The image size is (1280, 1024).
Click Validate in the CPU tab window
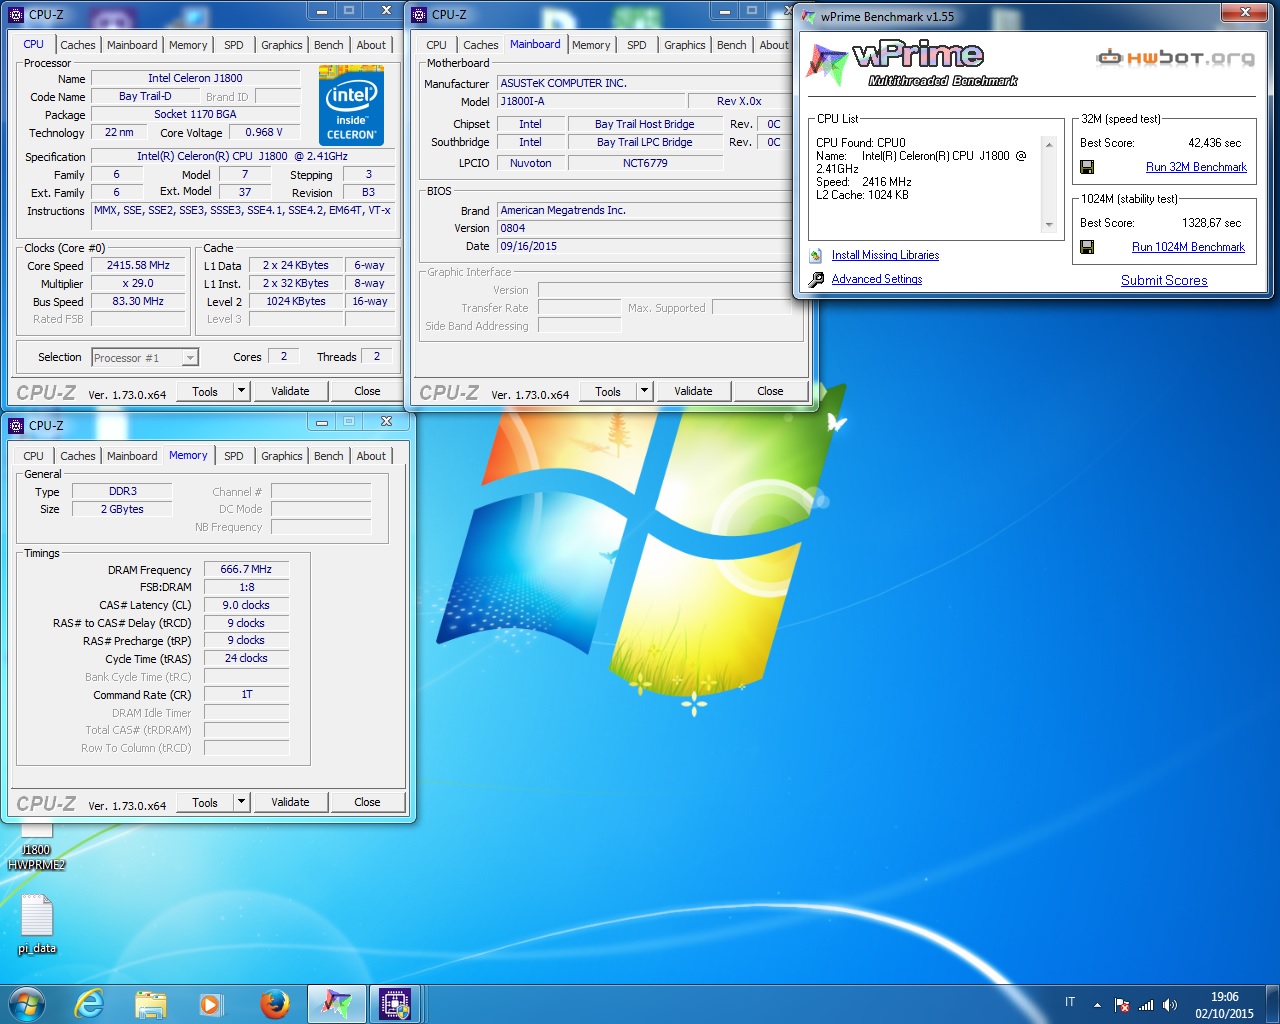290,391
